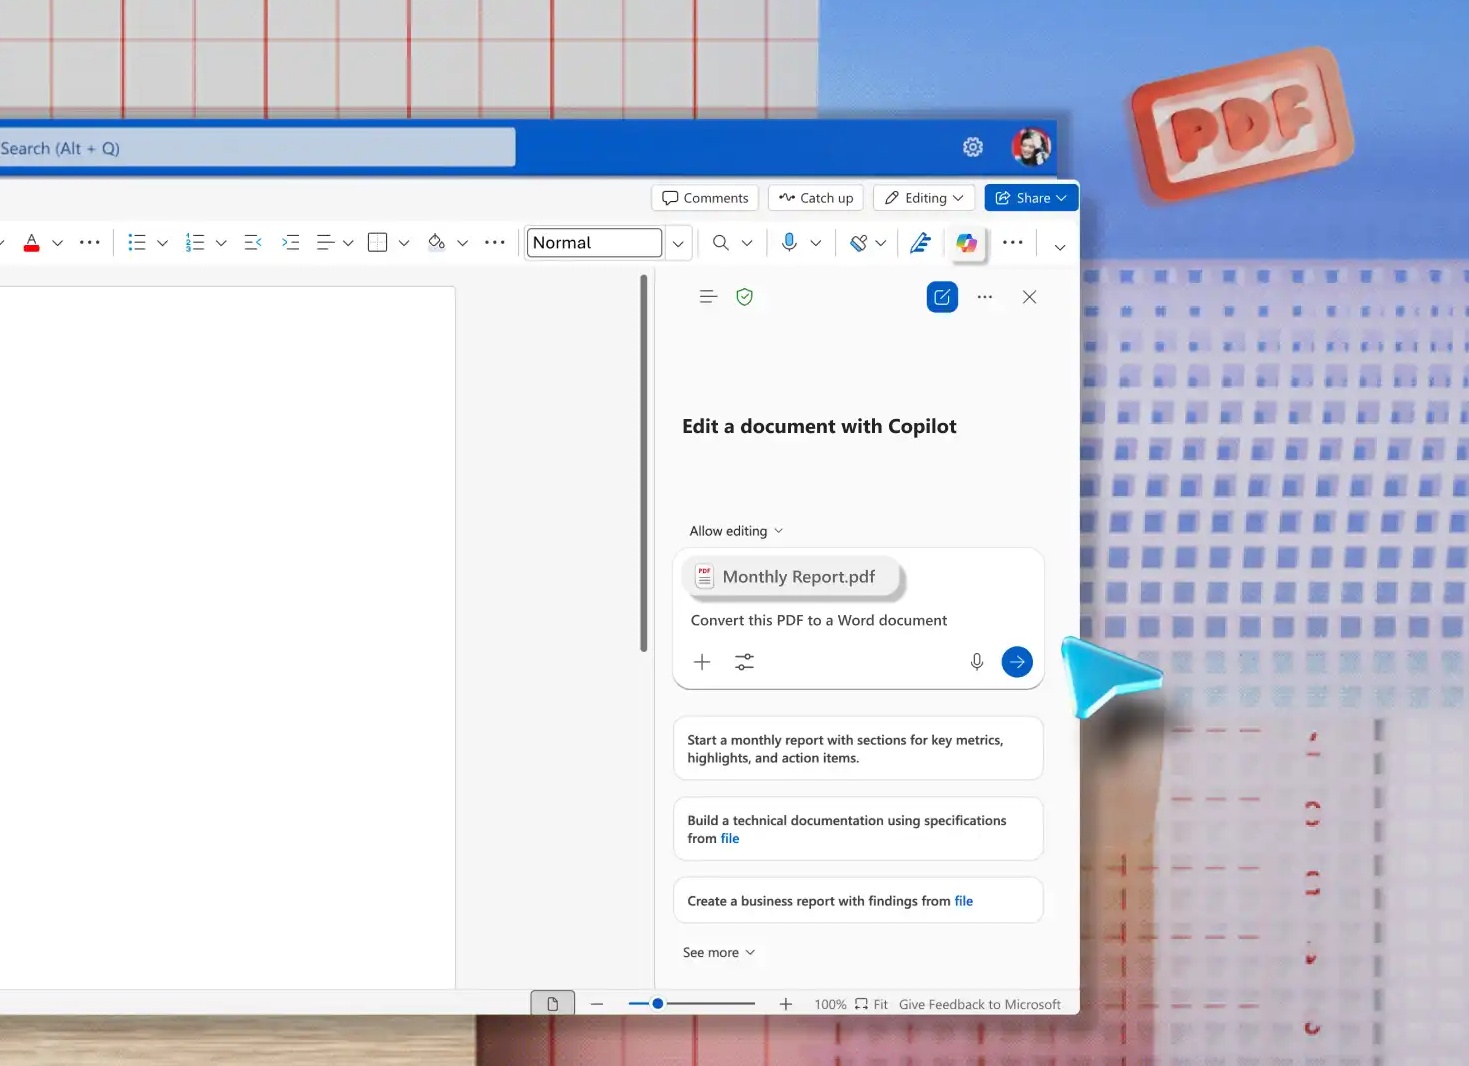
Task: Expand the Find dropdown arrow
Action: (x=747, y=243)
